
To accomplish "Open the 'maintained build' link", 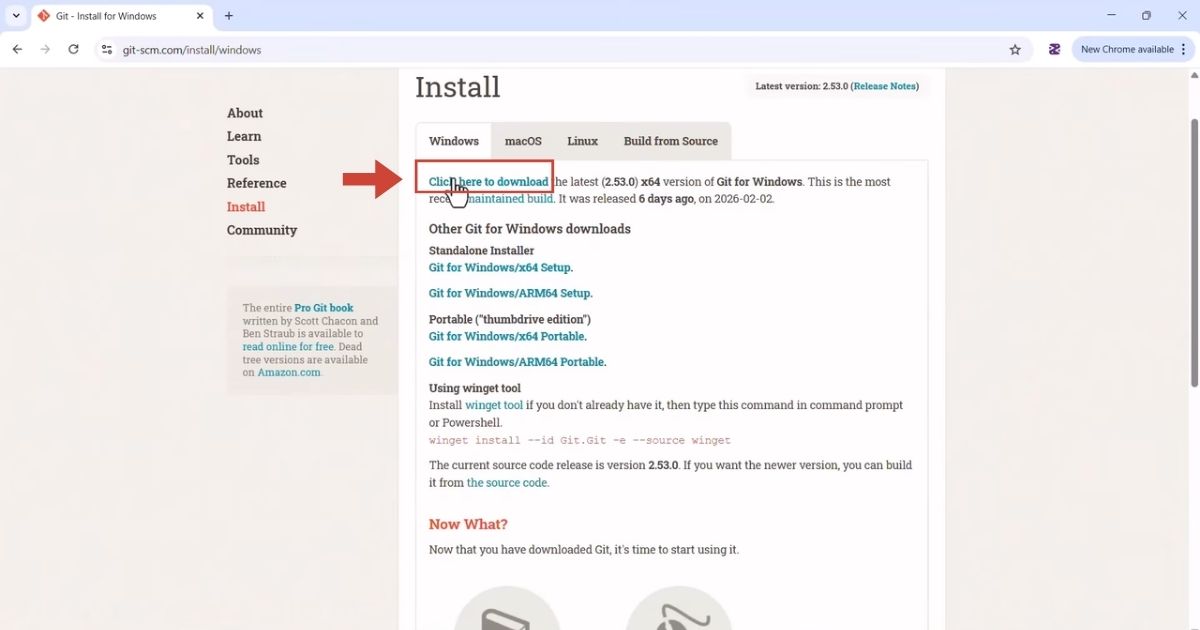I will 510,199.
